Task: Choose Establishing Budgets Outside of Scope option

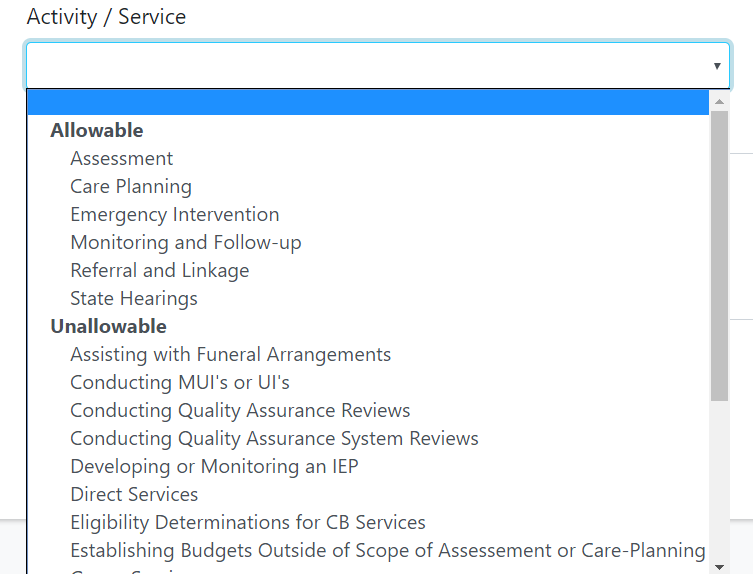Action: (x=388, y=550)
